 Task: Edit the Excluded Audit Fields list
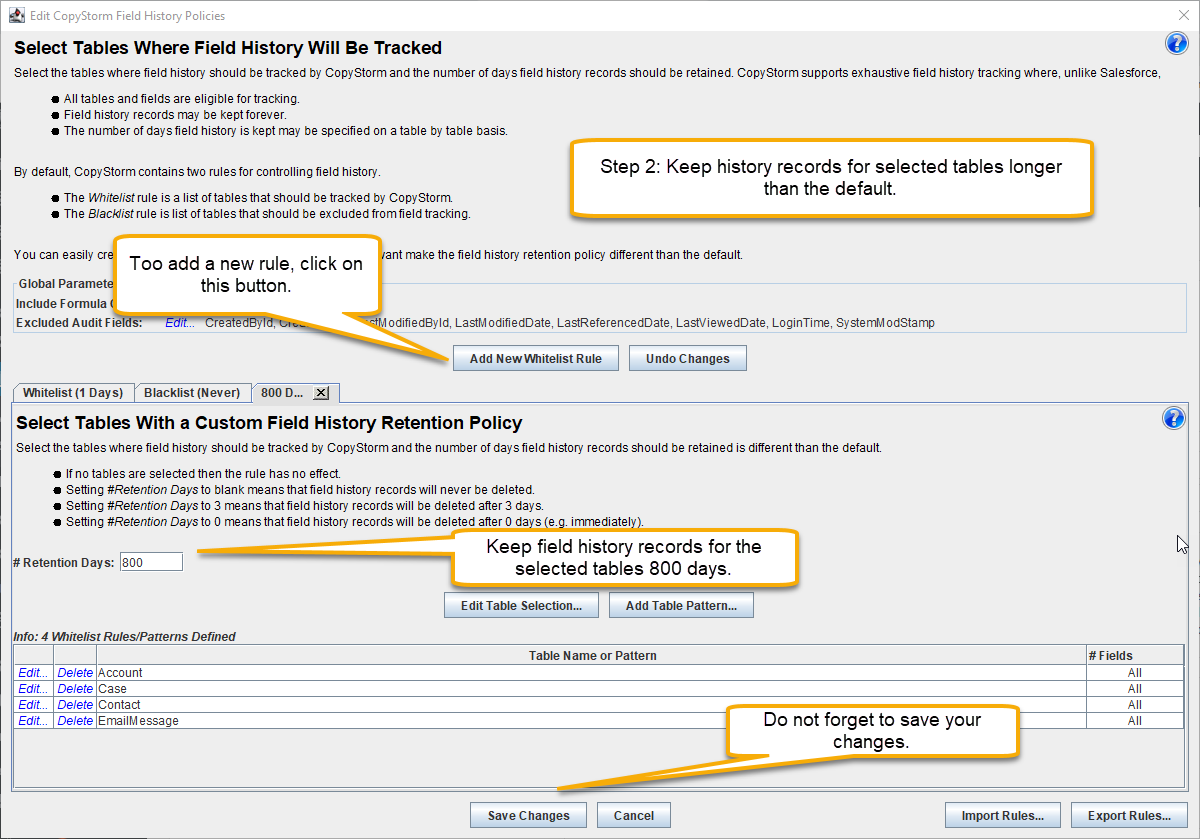click(180, 323)
